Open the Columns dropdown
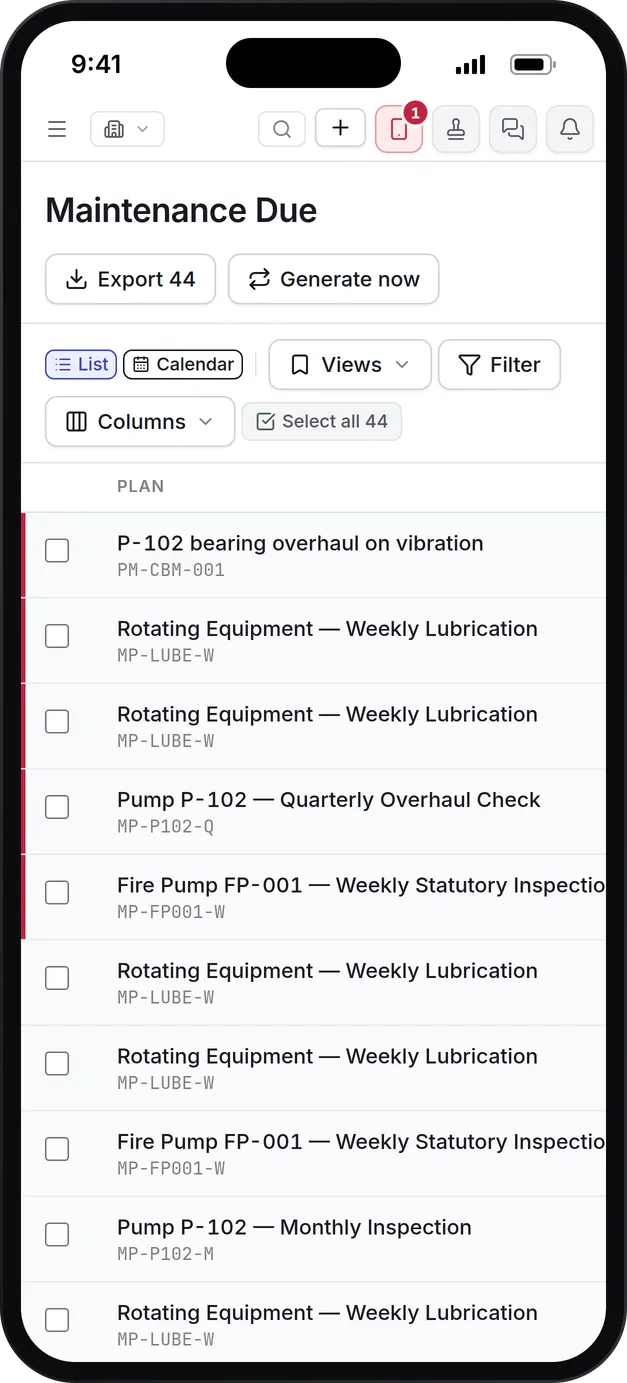 pyautogui.click(x=140, y=422)
